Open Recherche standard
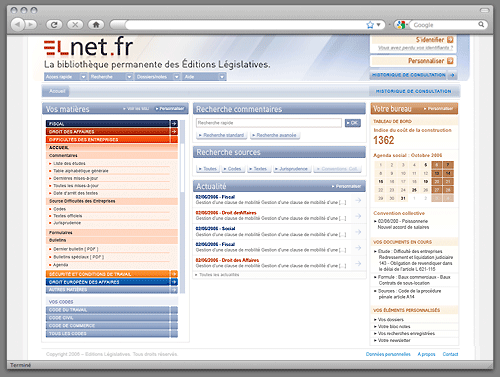This screenshot has width=500, height=377. point(221,135)
